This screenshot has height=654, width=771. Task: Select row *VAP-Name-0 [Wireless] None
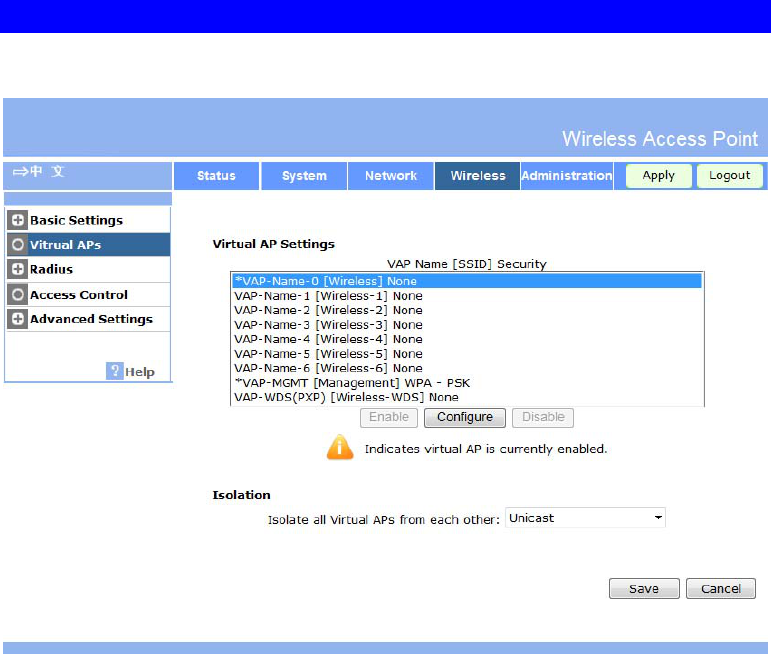pyautogui.click(x=467, y=281)
